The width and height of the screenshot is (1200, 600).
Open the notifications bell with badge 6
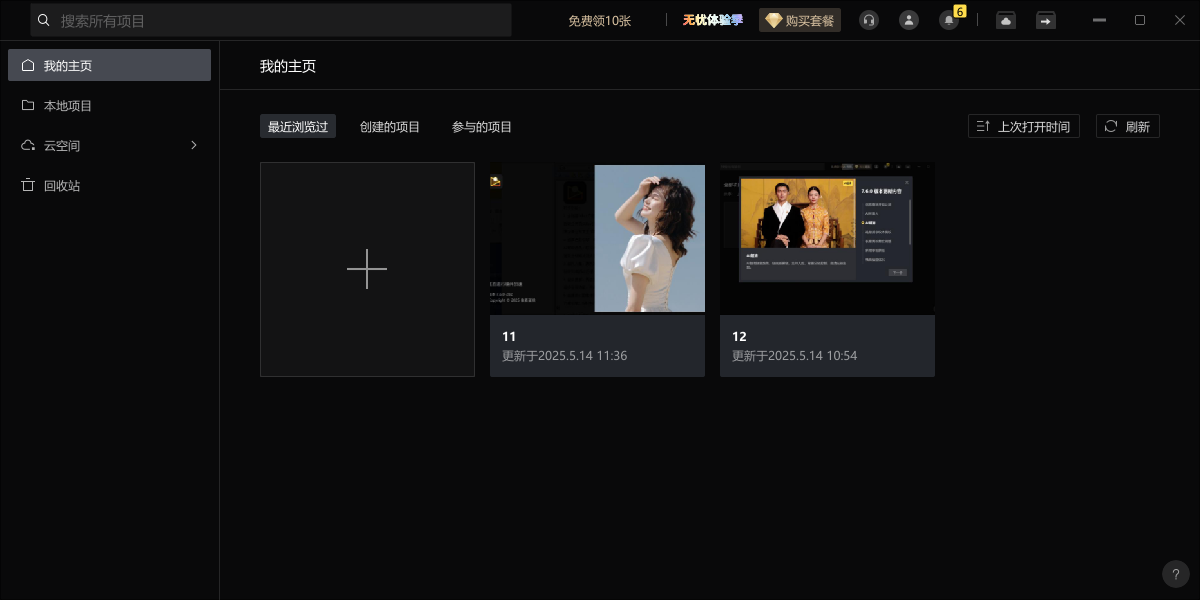click(x=948, y=20)
